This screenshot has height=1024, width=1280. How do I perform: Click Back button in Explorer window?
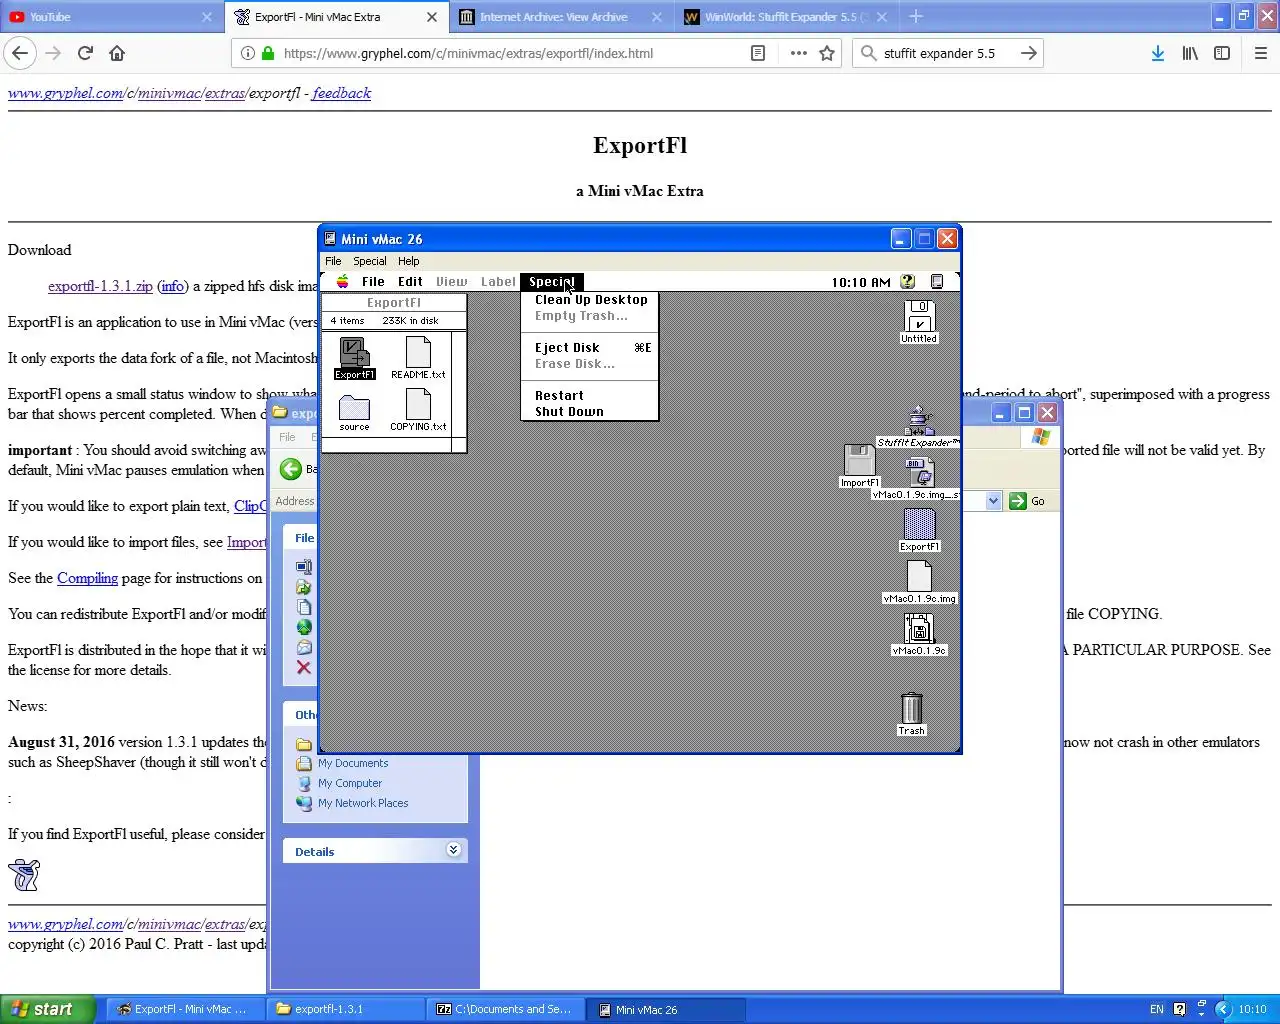pos(291,469)
